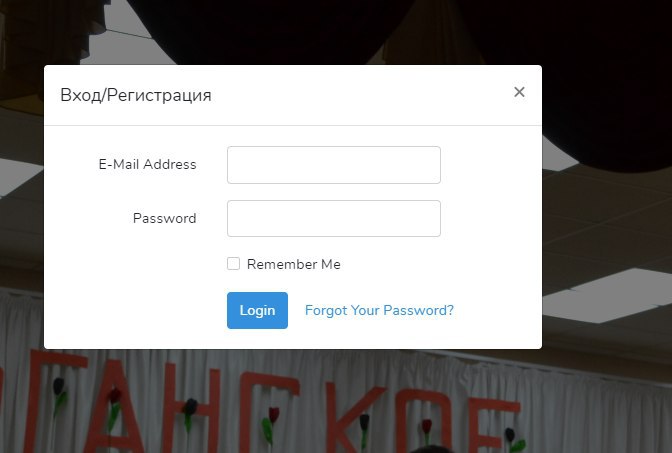Click into the Password input field
The width and height of the screenshot is (672, 453).
coord(333,218)
